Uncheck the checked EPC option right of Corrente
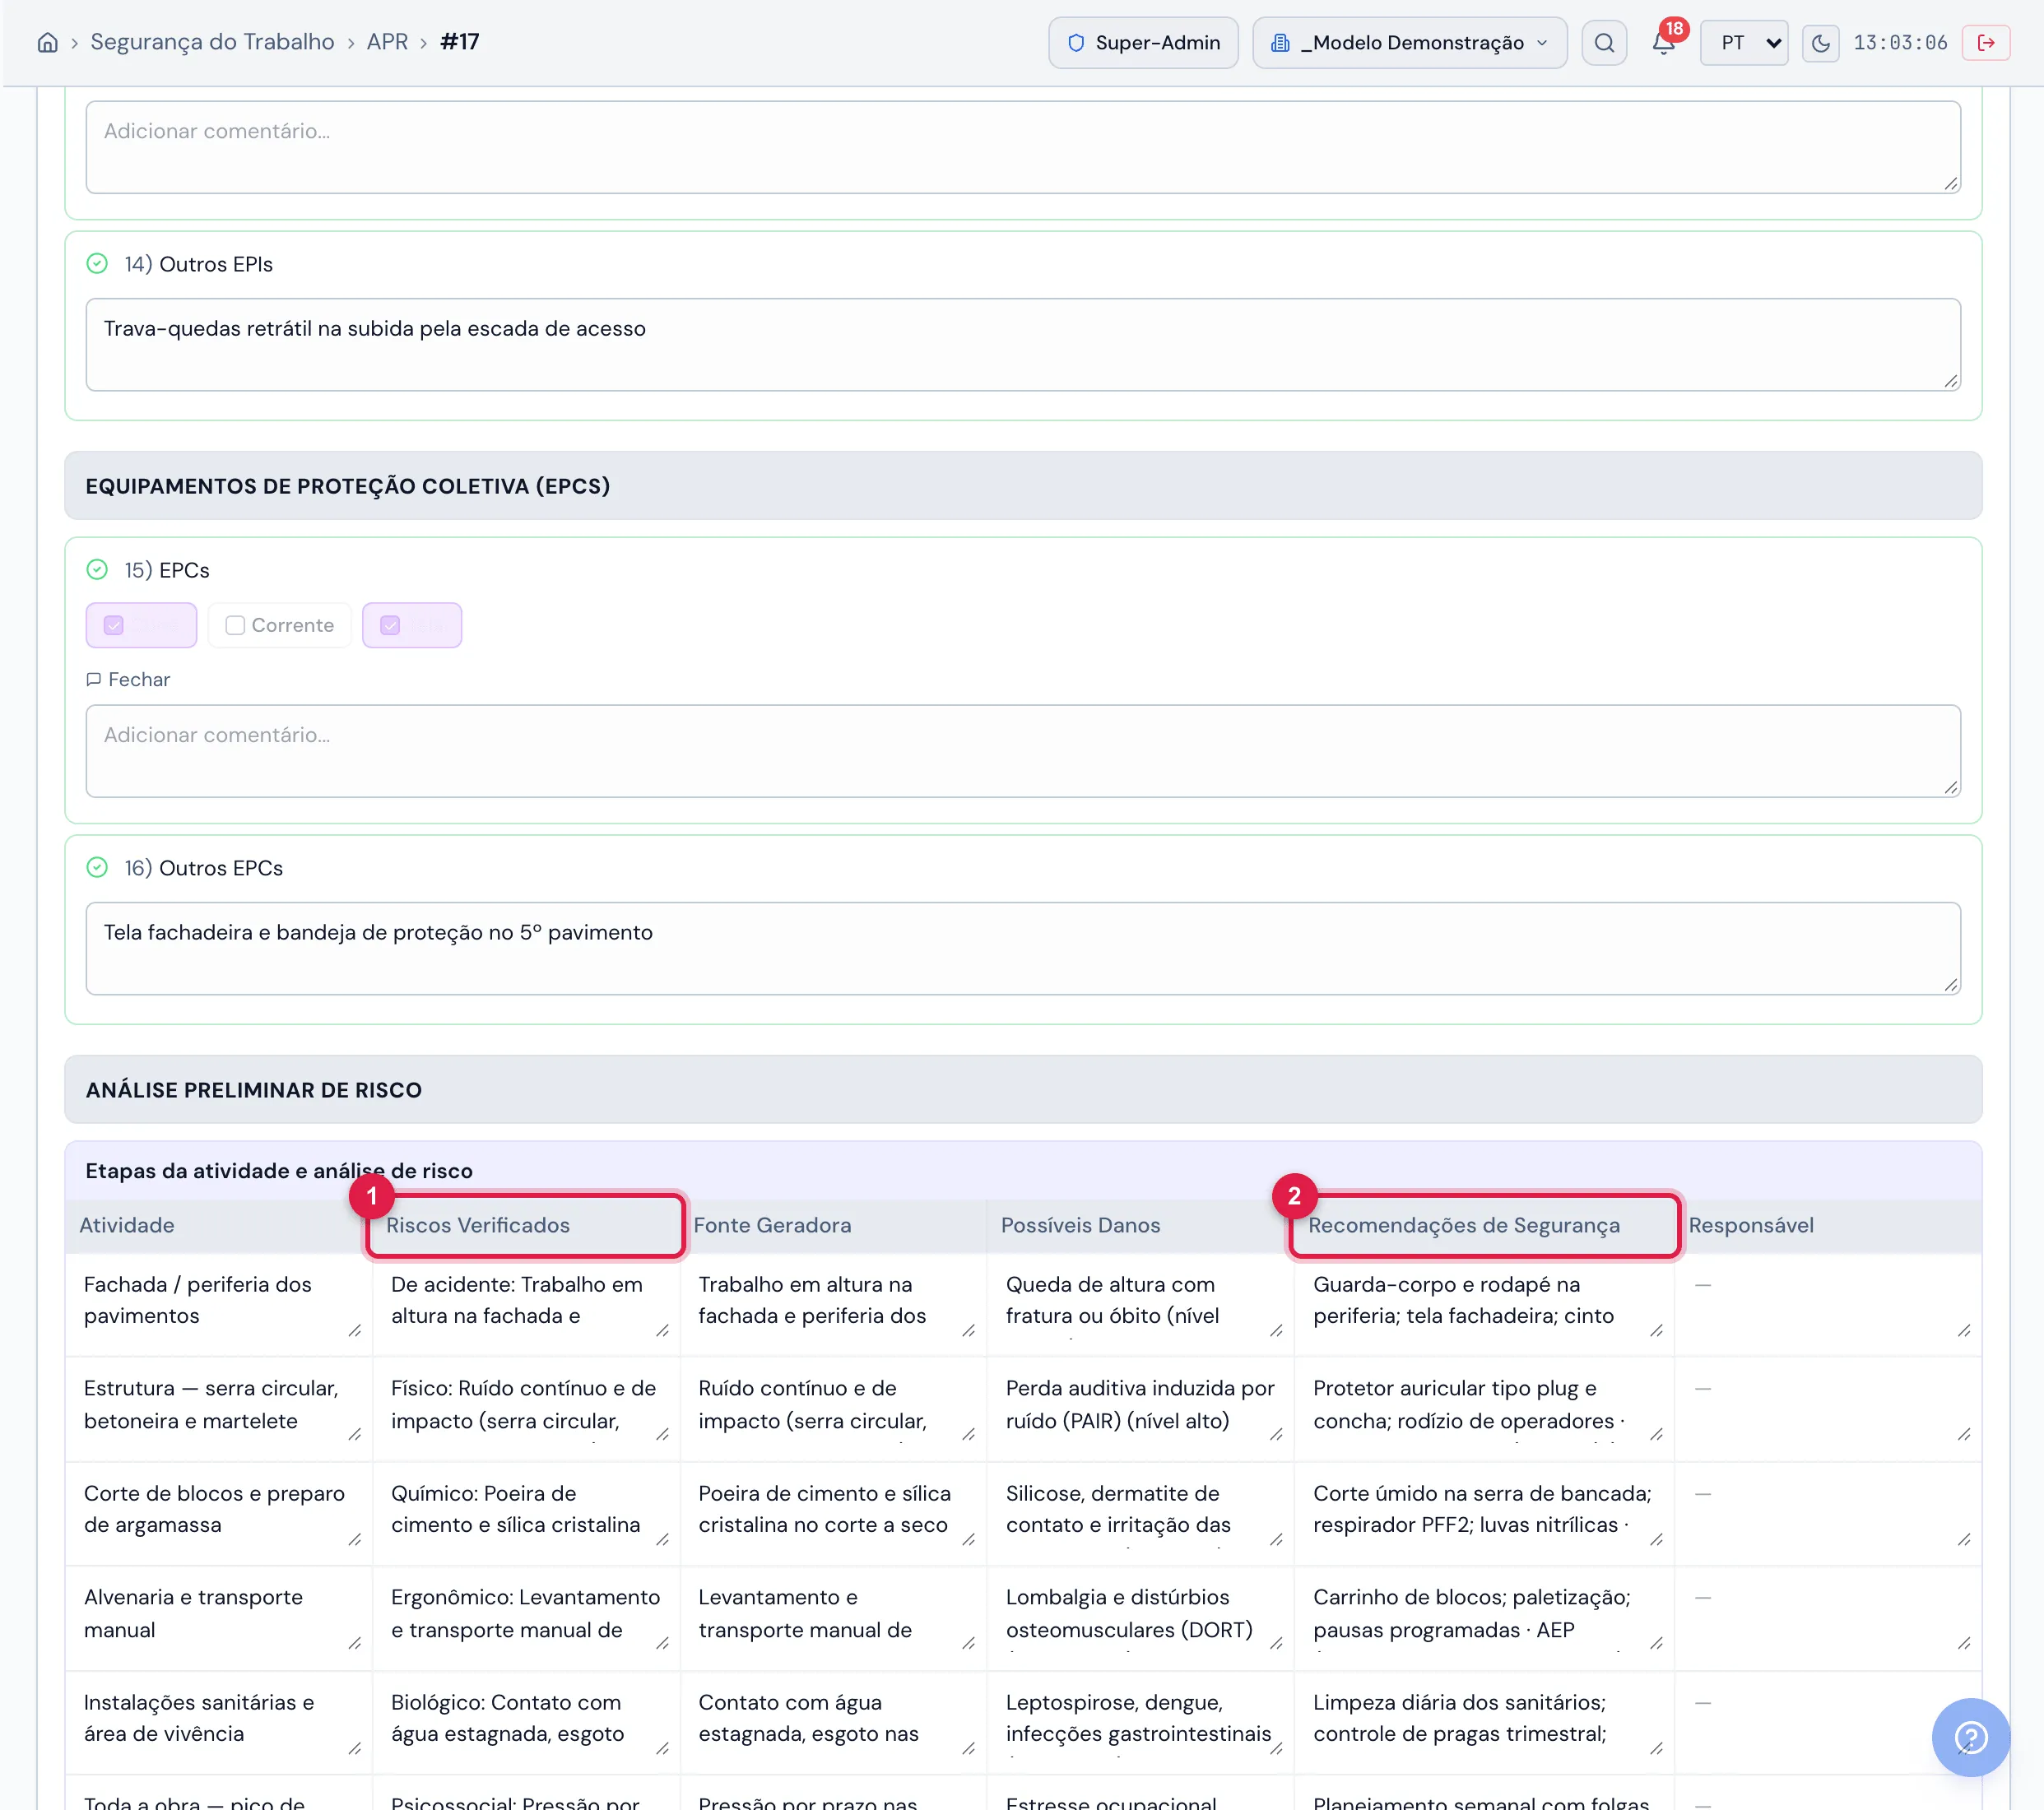 (x=390, y=625)
